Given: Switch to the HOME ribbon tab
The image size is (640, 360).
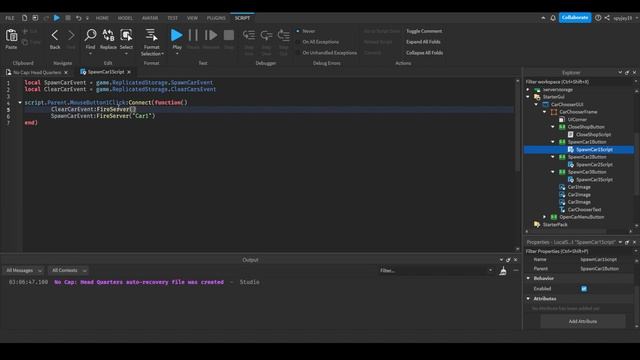Looking at the screenshot, I should pyautogui.click(x=102, y=18).
